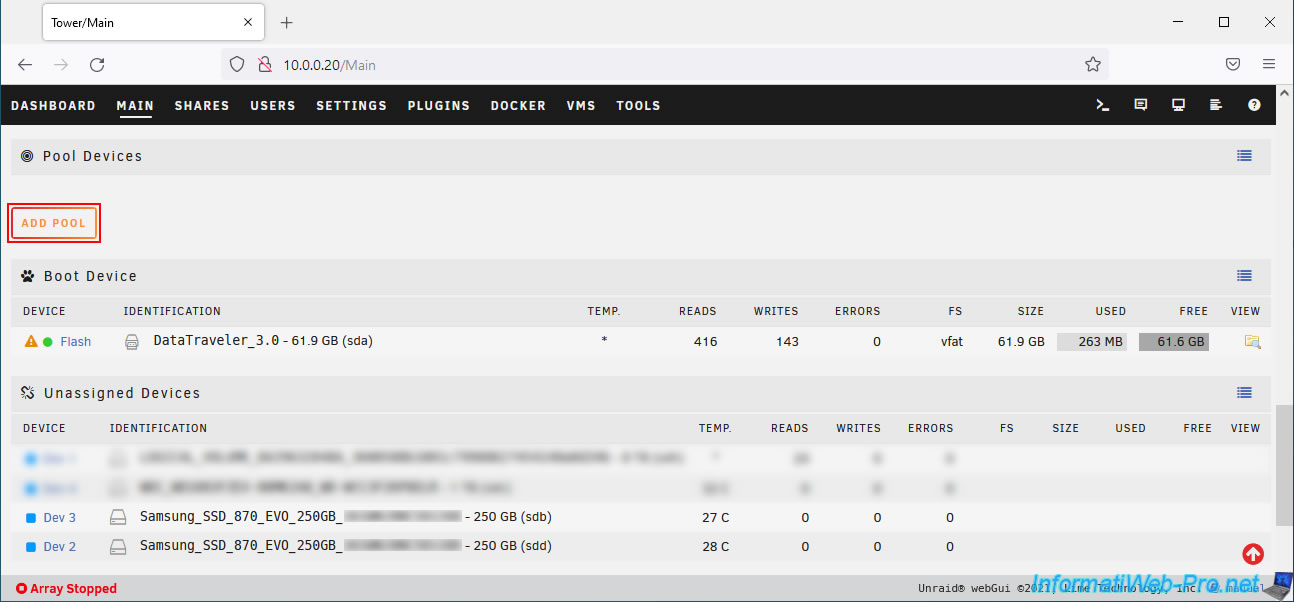
Task: Click the Flash warning triangle icon
Action: (31, 342)
